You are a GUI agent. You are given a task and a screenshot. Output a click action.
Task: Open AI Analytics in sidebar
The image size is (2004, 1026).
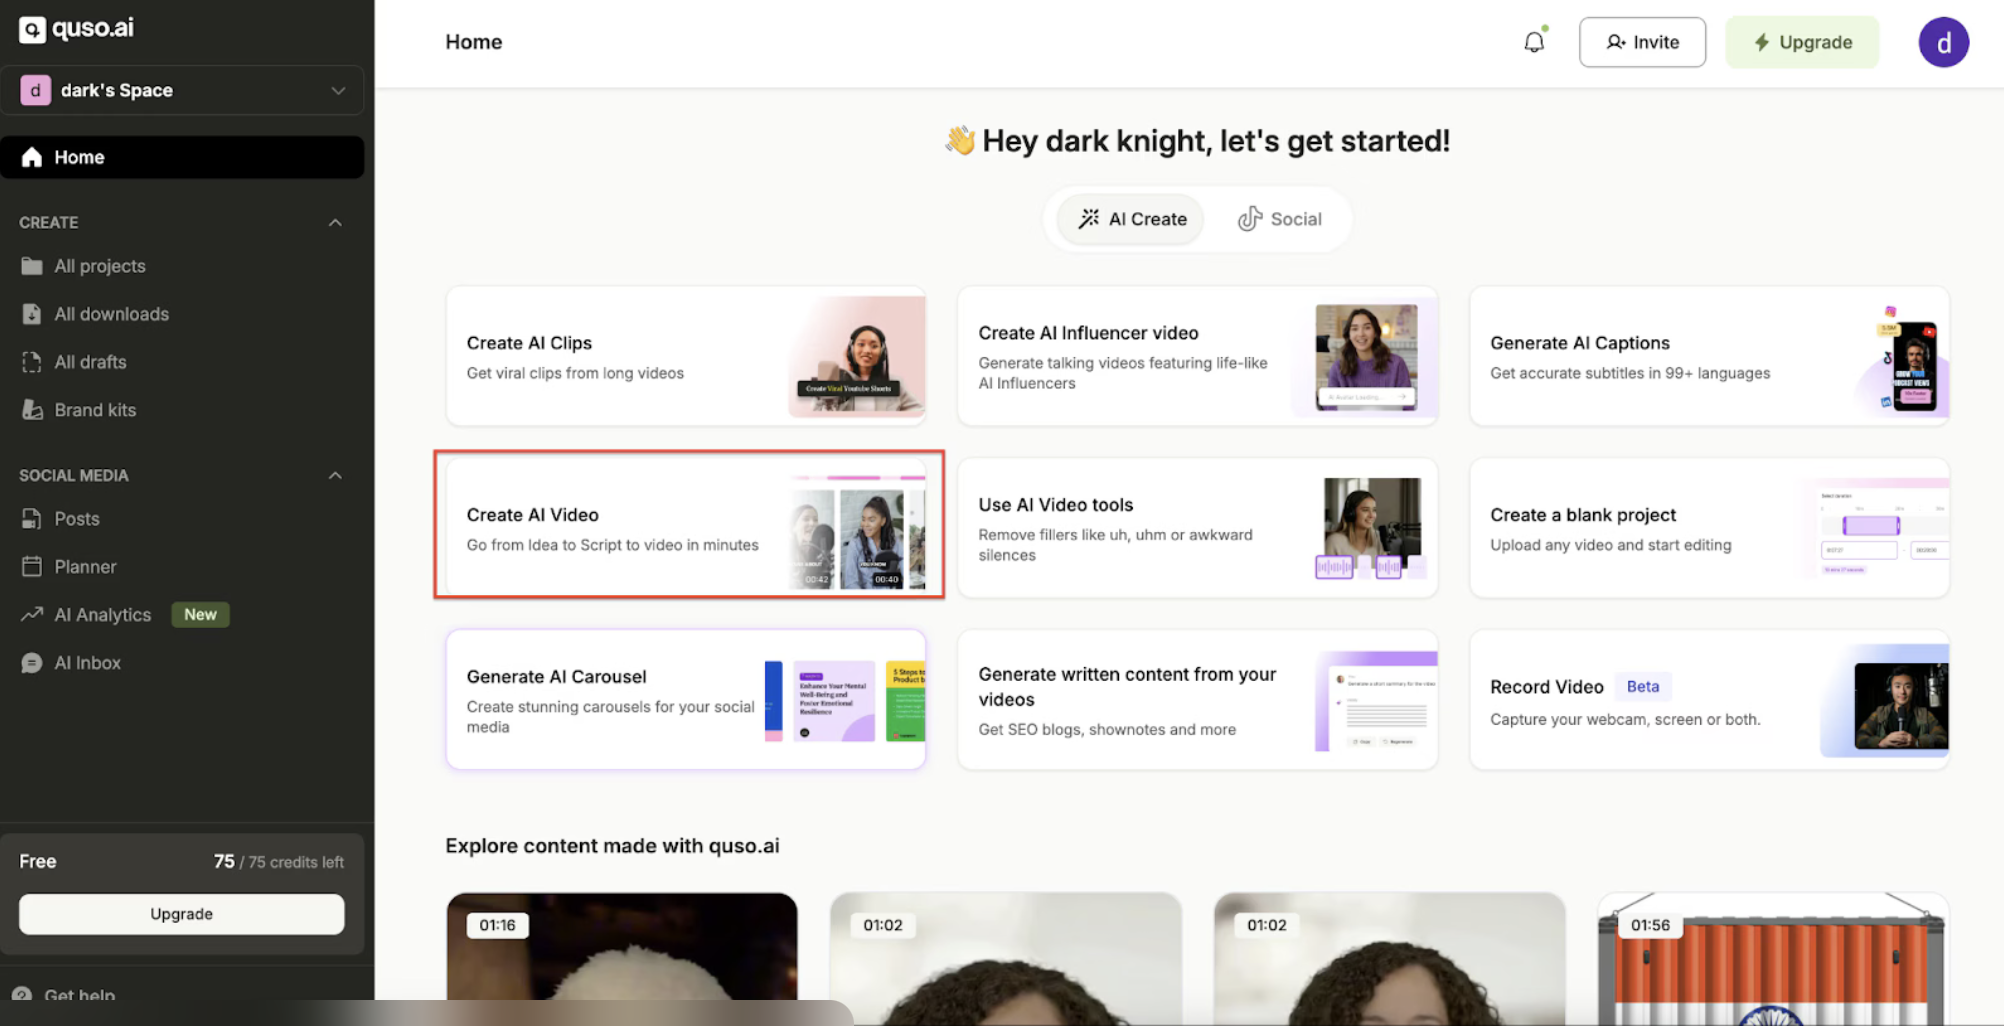102,615
